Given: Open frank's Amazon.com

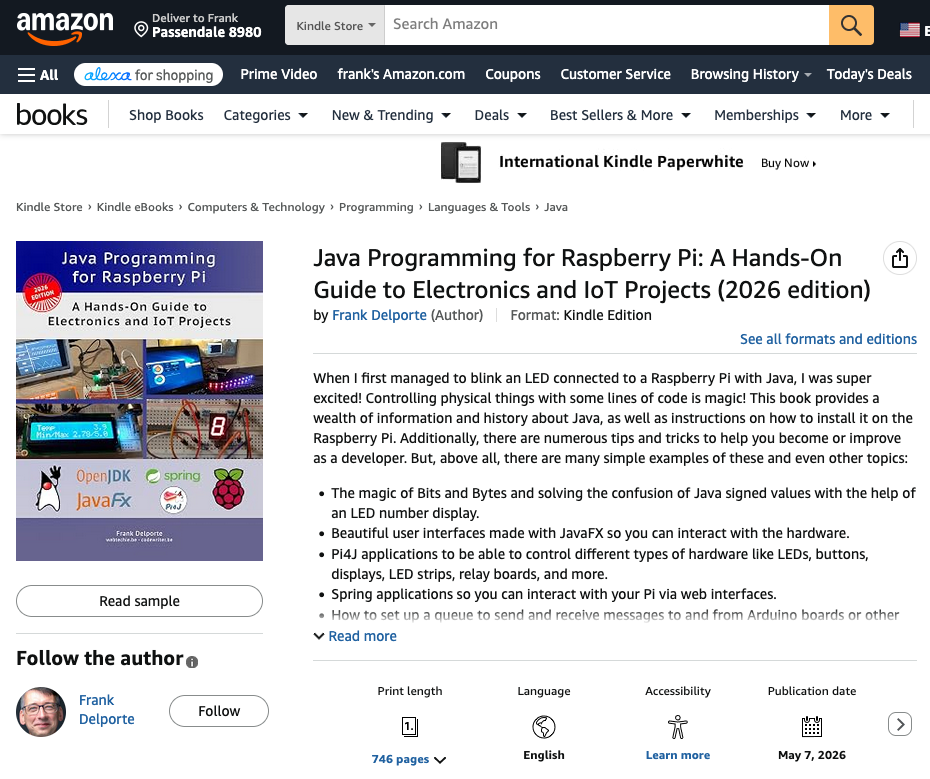Looking at the screenshot, I should [x=401, y=74].
